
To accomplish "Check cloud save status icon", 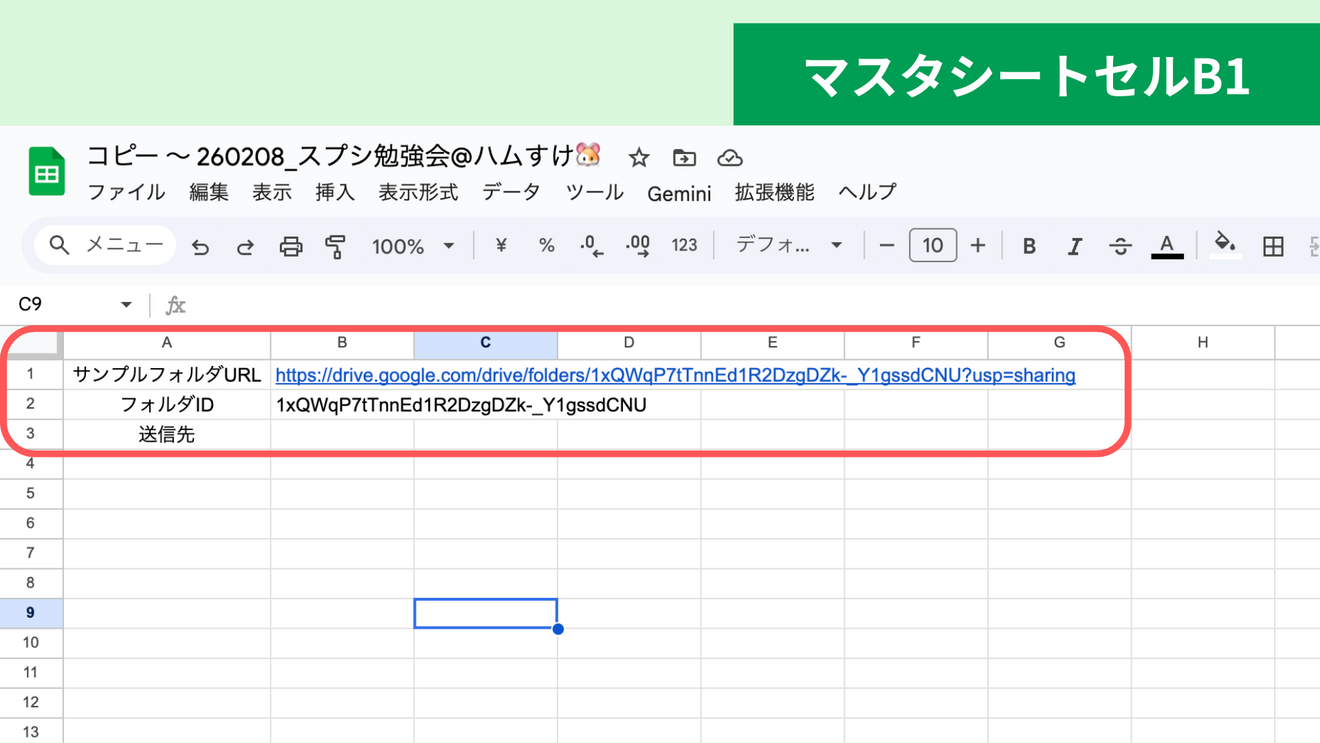I will [x=730, y=158].
